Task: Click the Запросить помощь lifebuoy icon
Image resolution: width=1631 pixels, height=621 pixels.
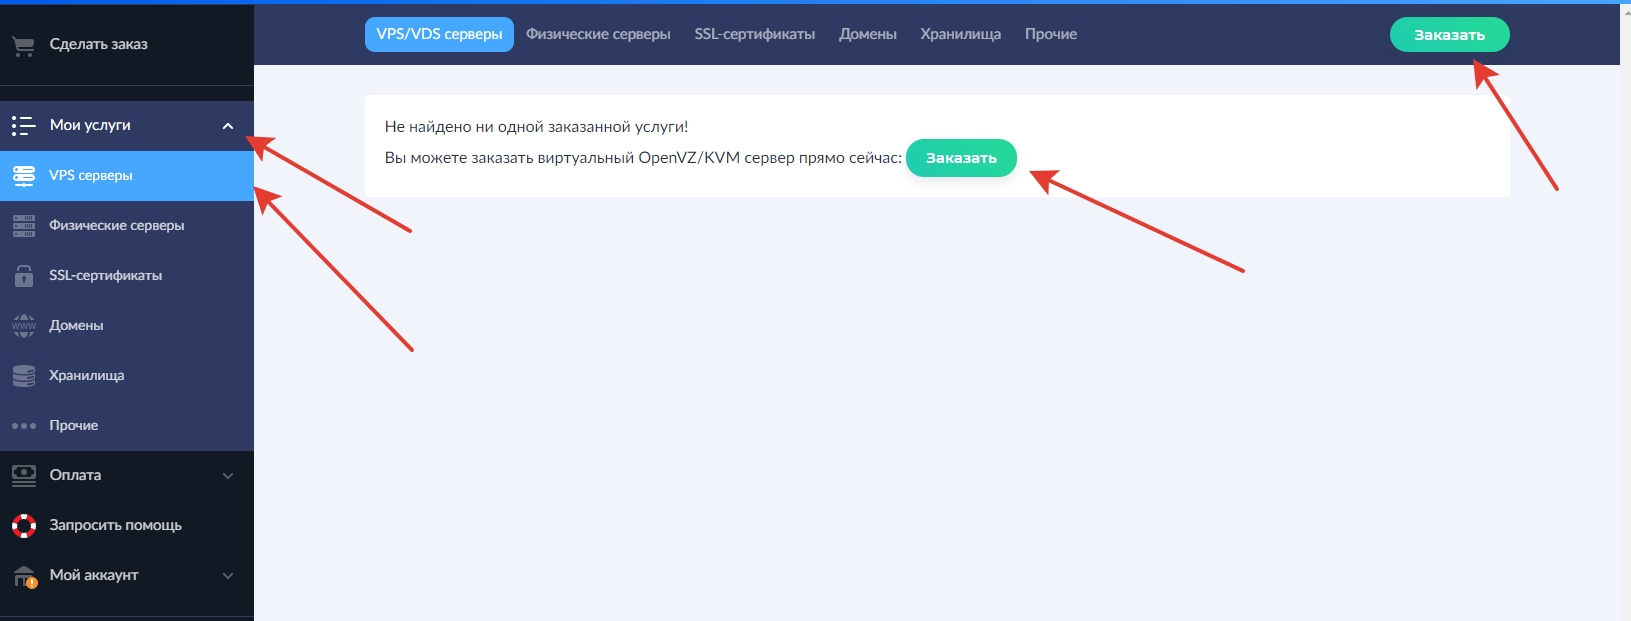Action: coord(23,526)
